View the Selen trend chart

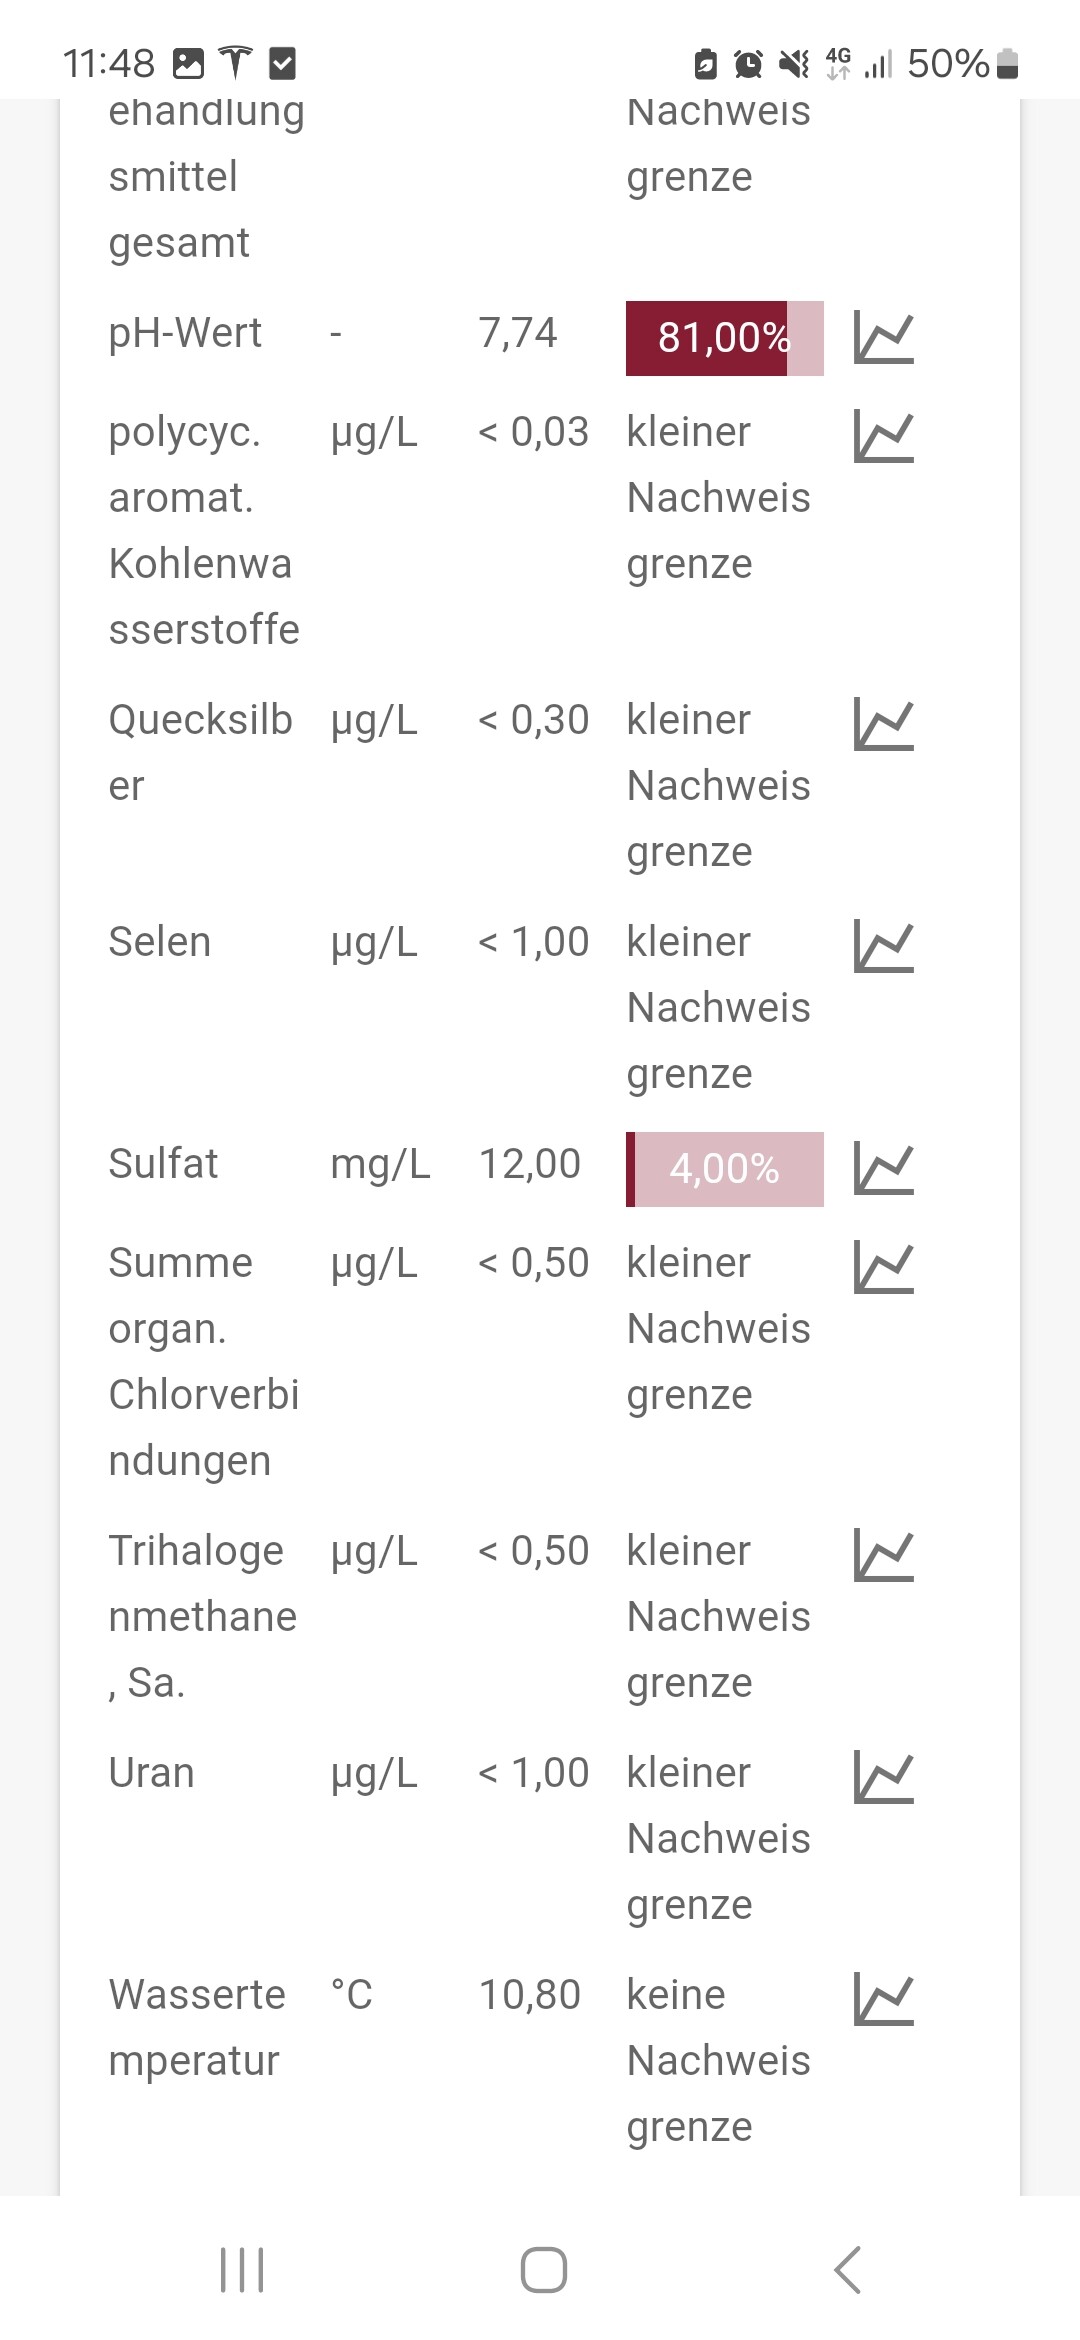coord(884,946)
